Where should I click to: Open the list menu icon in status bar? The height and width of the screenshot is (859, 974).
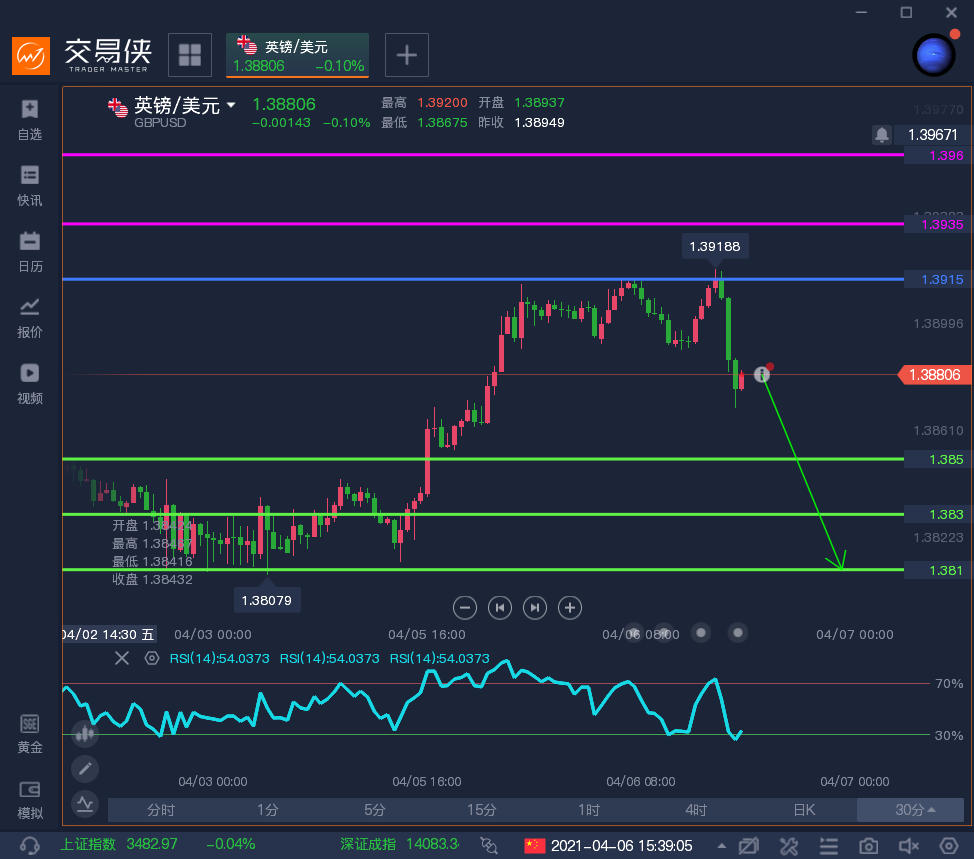click(x=829, y=845)
